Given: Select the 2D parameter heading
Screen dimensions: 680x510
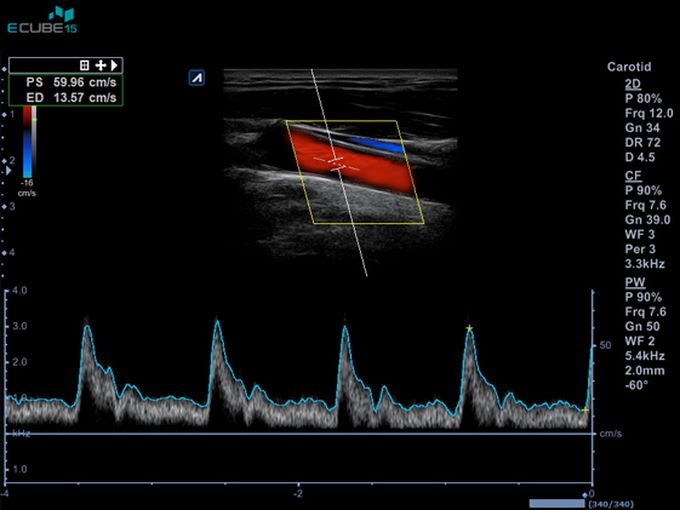Looking at the screenshot, I should 632,85.
